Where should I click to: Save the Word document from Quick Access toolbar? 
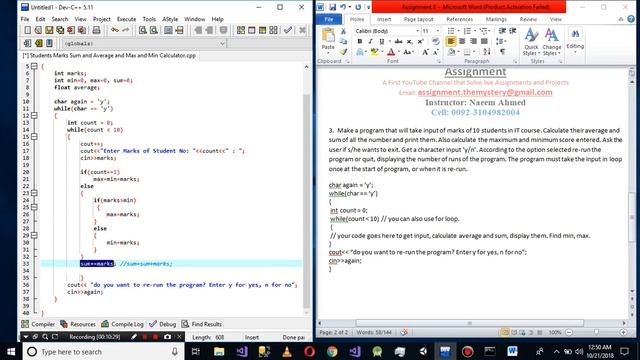click(x=333, y=7)
